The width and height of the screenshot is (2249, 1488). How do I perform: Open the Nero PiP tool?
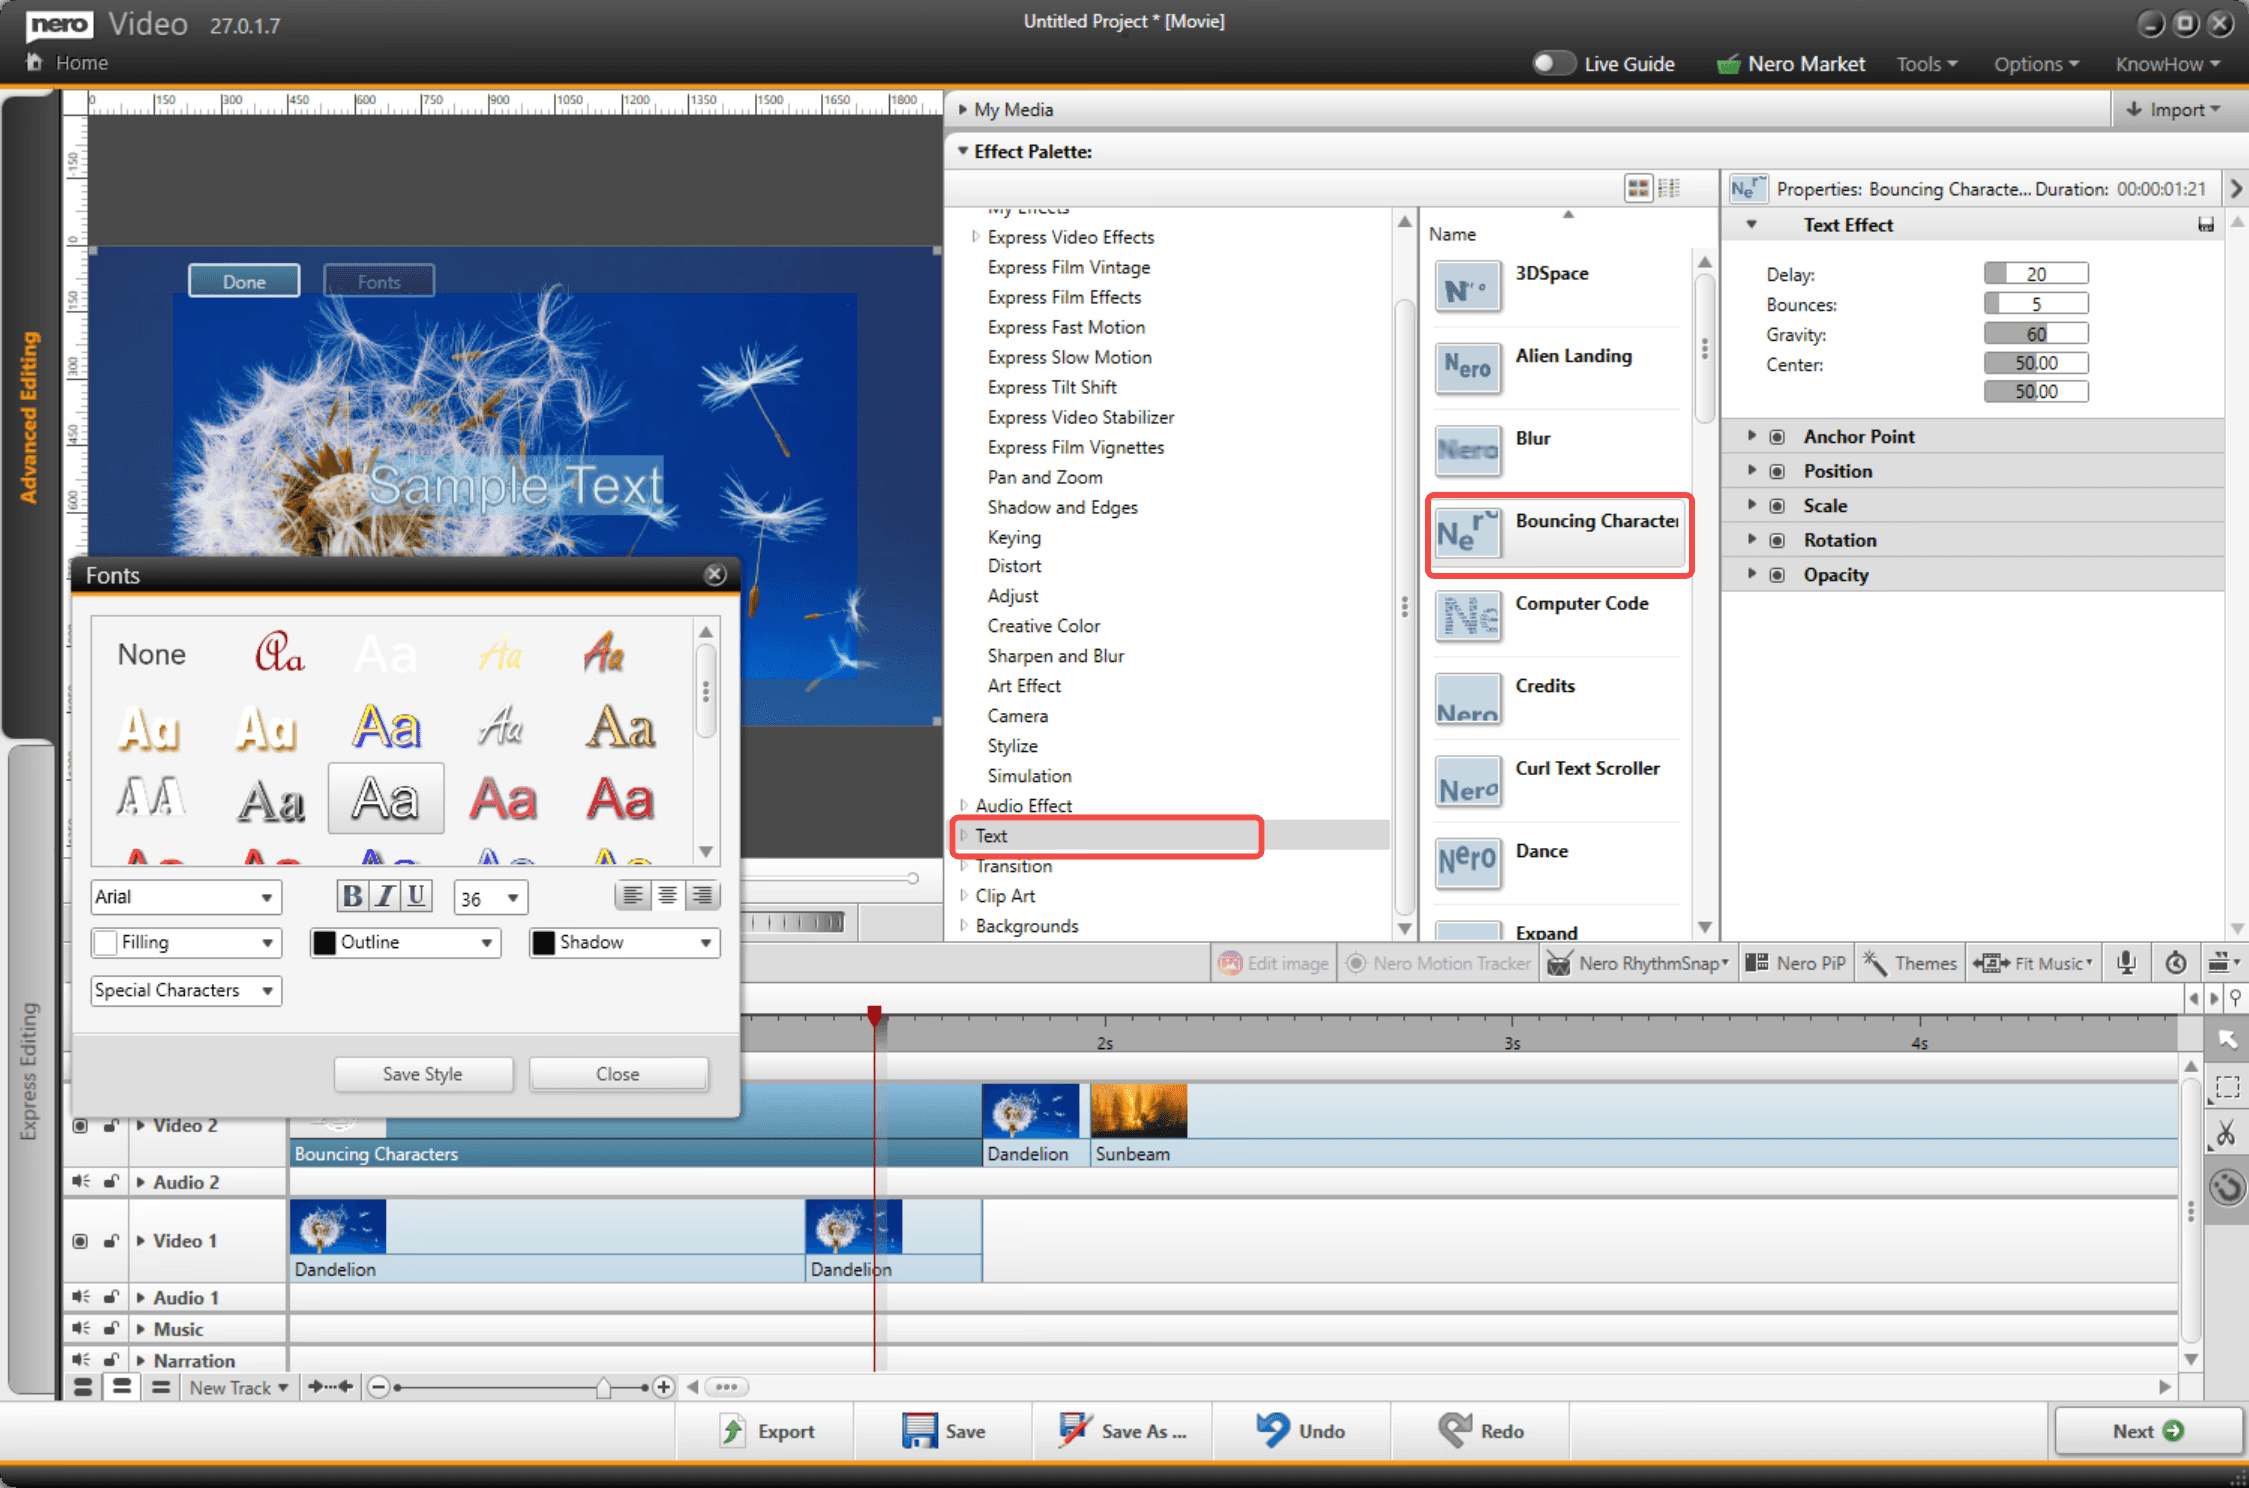[x=1796, y=963]
